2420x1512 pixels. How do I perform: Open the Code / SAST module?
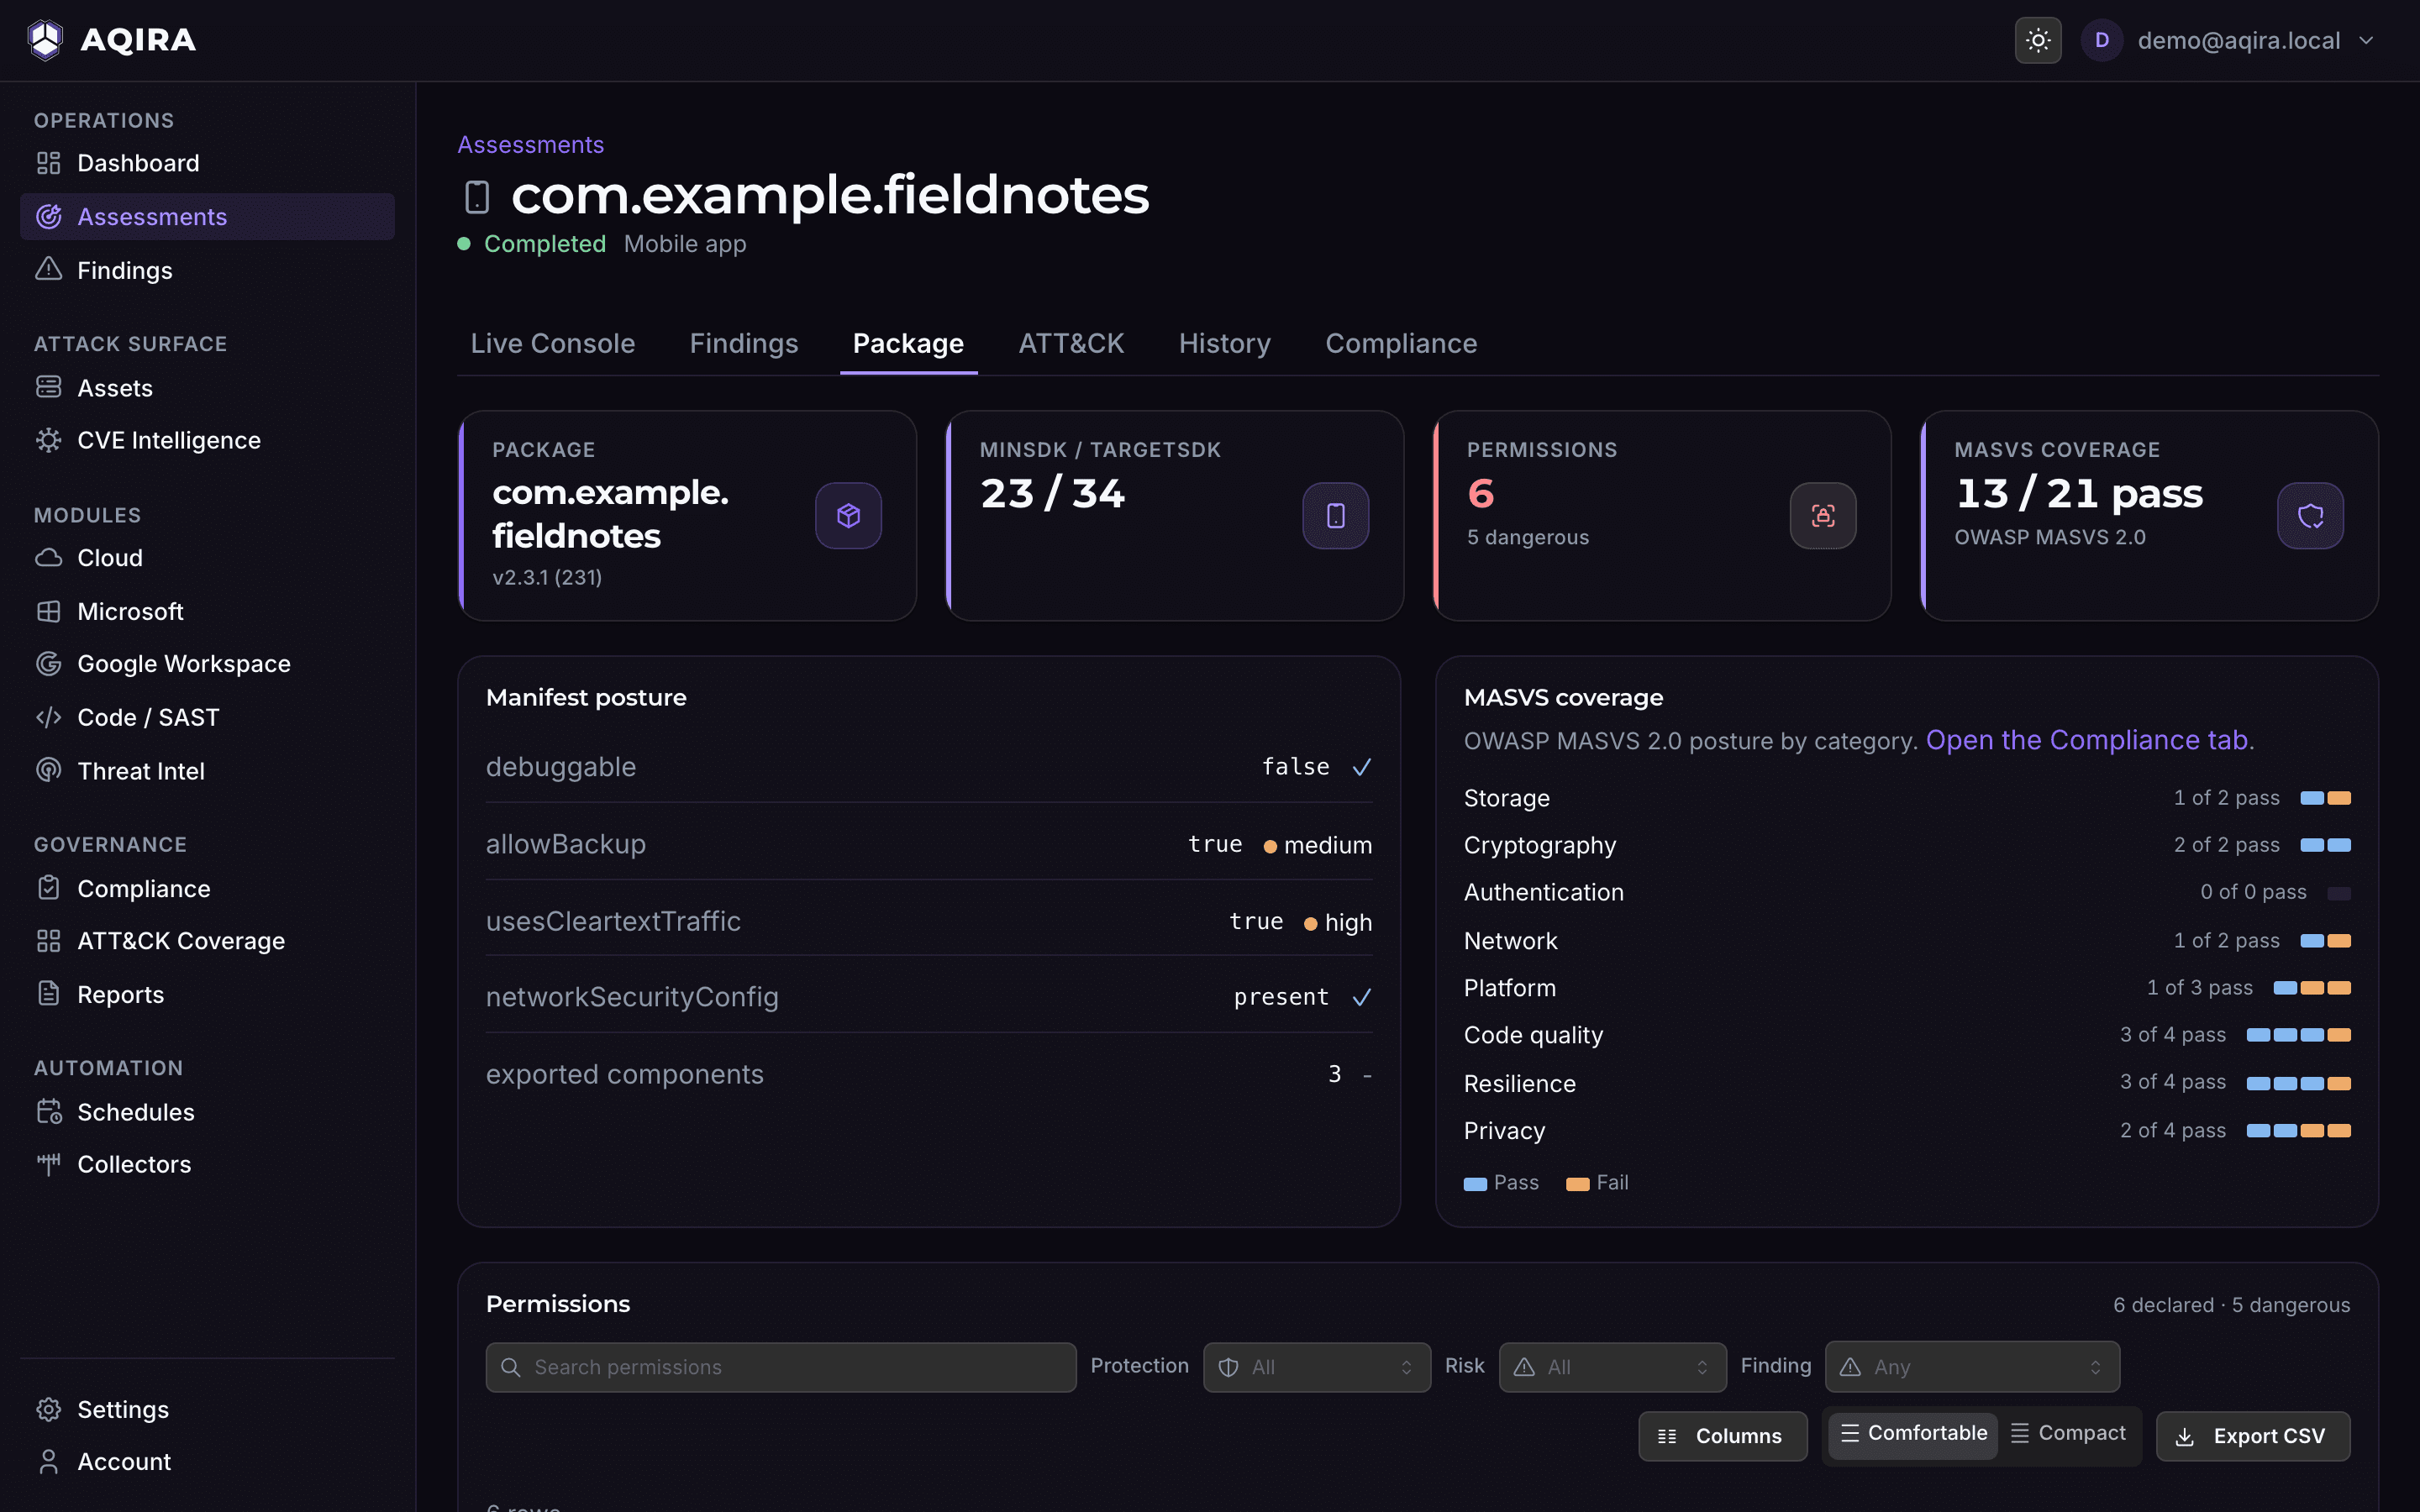(x=207, y=717)
